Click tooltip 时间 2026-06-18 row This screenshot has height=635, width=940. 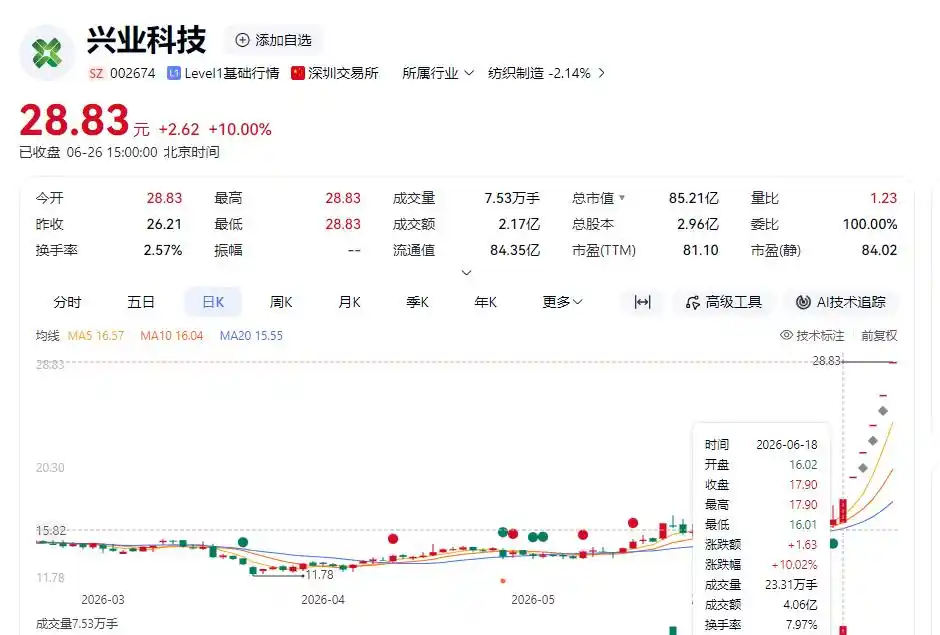point(761,444)
